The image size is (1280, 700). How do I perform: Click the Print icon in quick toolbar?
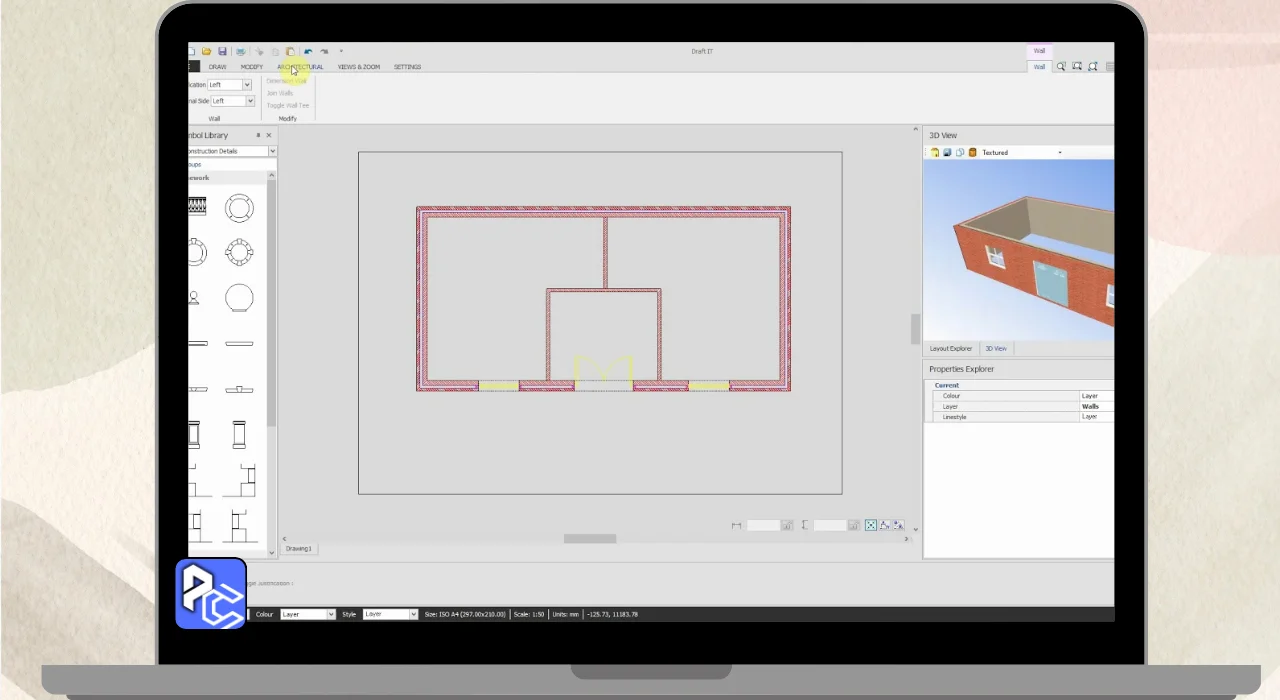(240, 51)
